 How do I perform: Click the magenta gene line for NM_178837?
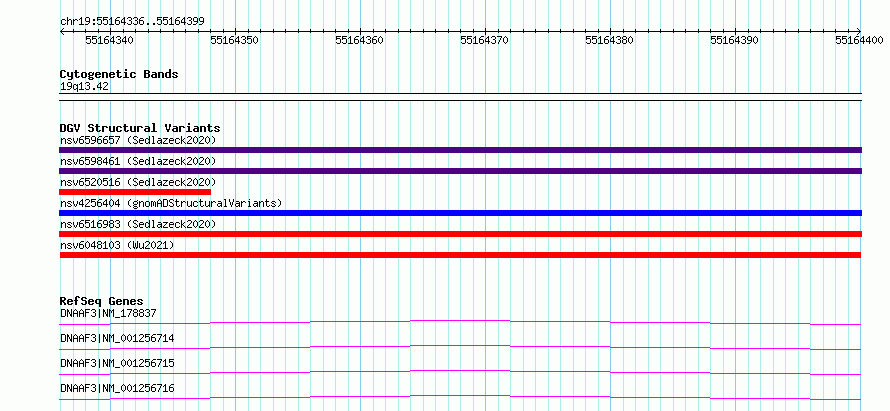click(x=460, y=322)
